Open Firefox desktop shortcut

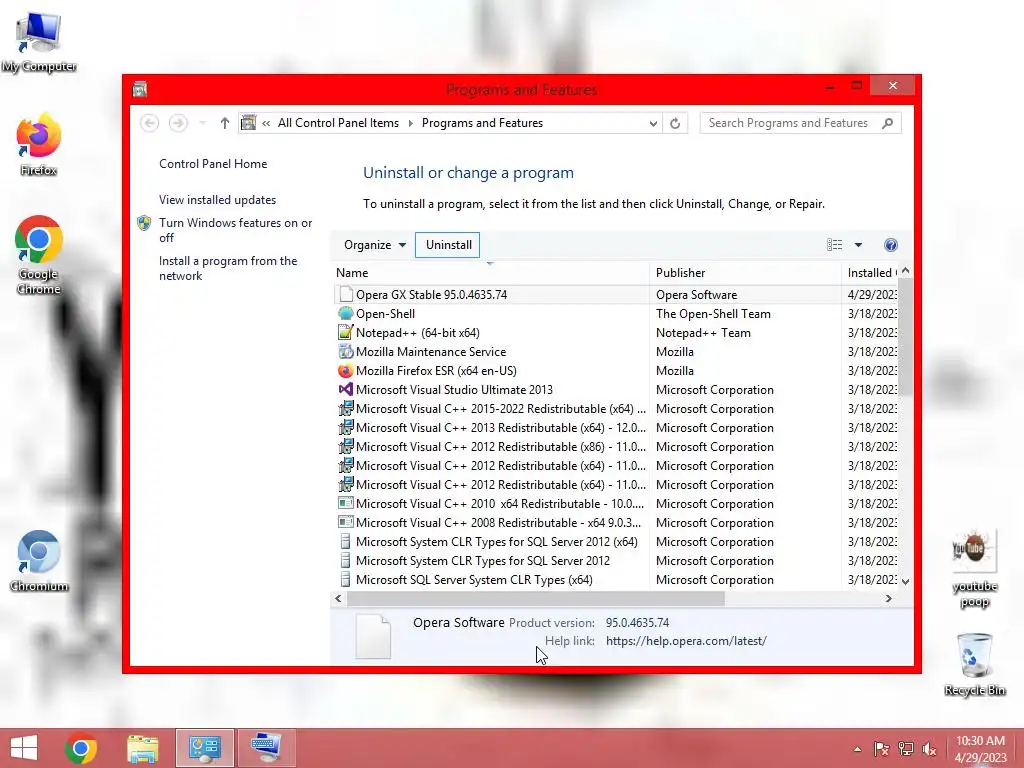click(39, 145)
